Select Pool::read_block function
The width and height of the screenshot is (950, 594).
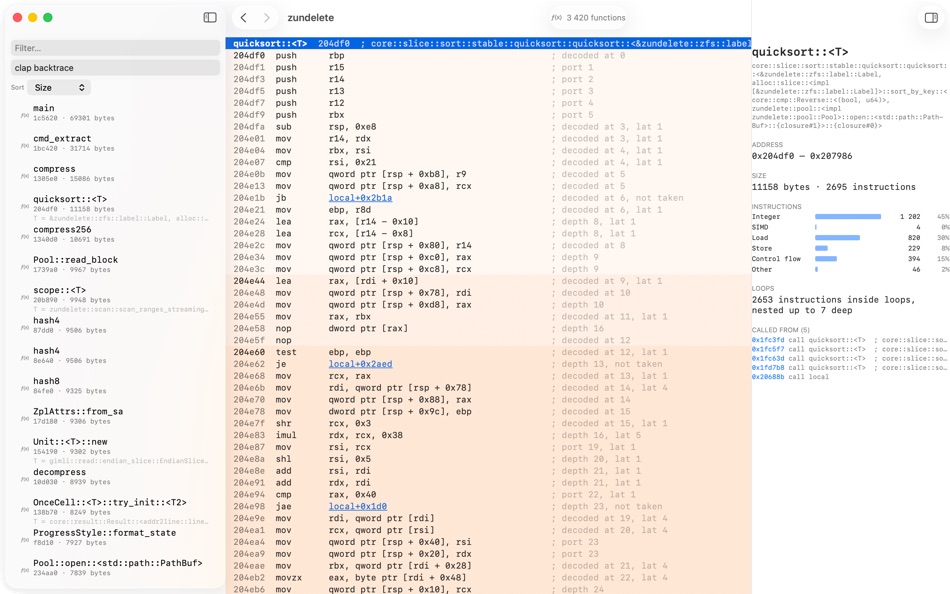115,264
